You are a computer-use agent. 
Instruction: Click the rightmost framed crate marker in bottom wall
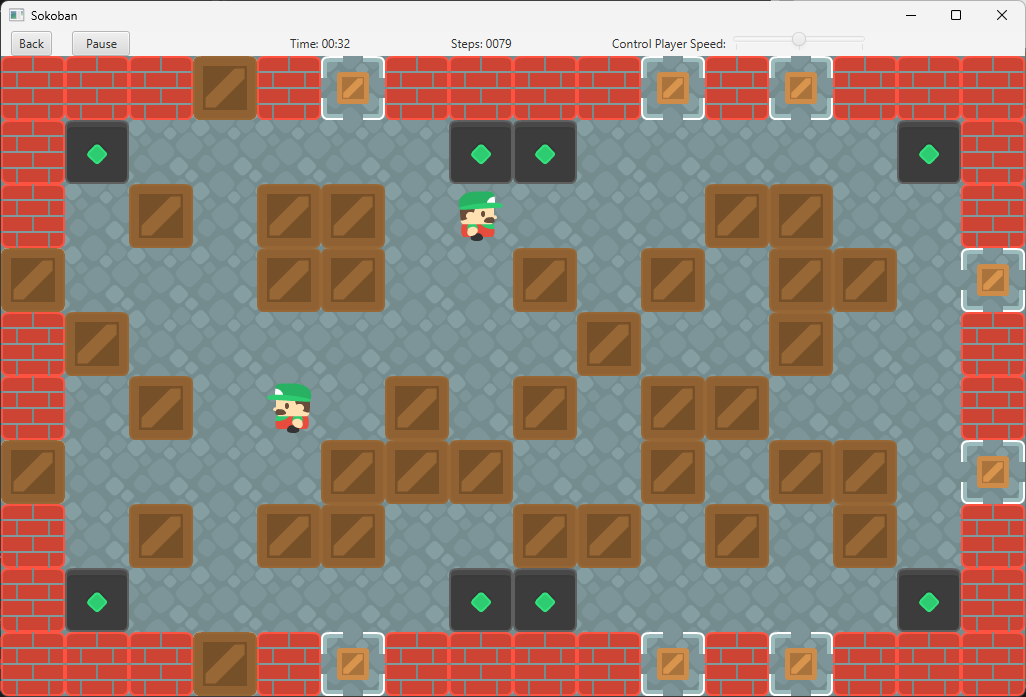(x=801, y=664)
